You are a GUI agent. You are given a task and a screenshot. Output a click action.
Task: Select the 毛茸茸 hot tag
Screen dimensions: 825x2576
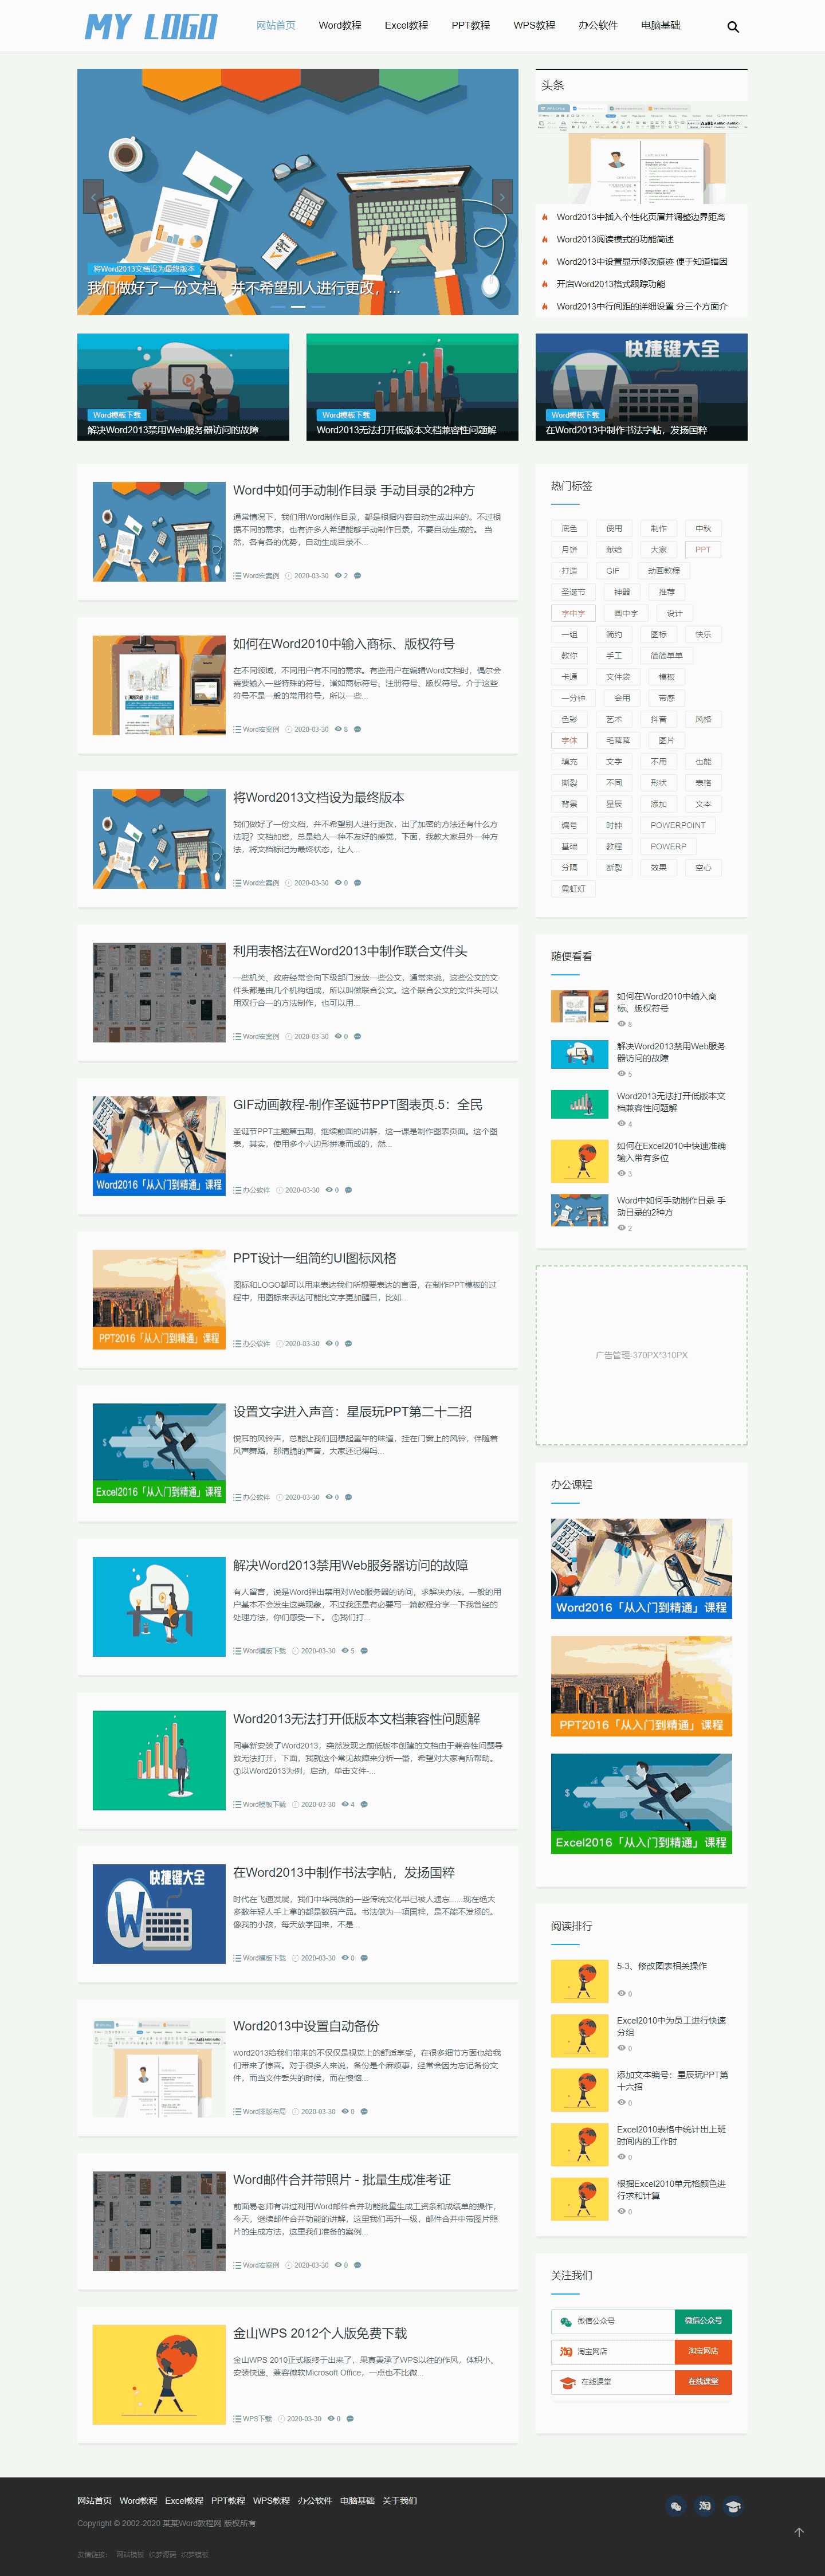tap(618, 740)
